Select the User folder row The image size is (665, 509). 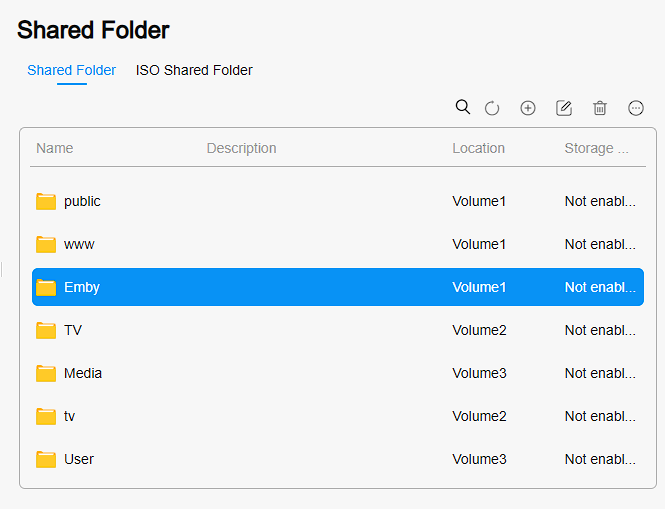(x=338, y=459)
